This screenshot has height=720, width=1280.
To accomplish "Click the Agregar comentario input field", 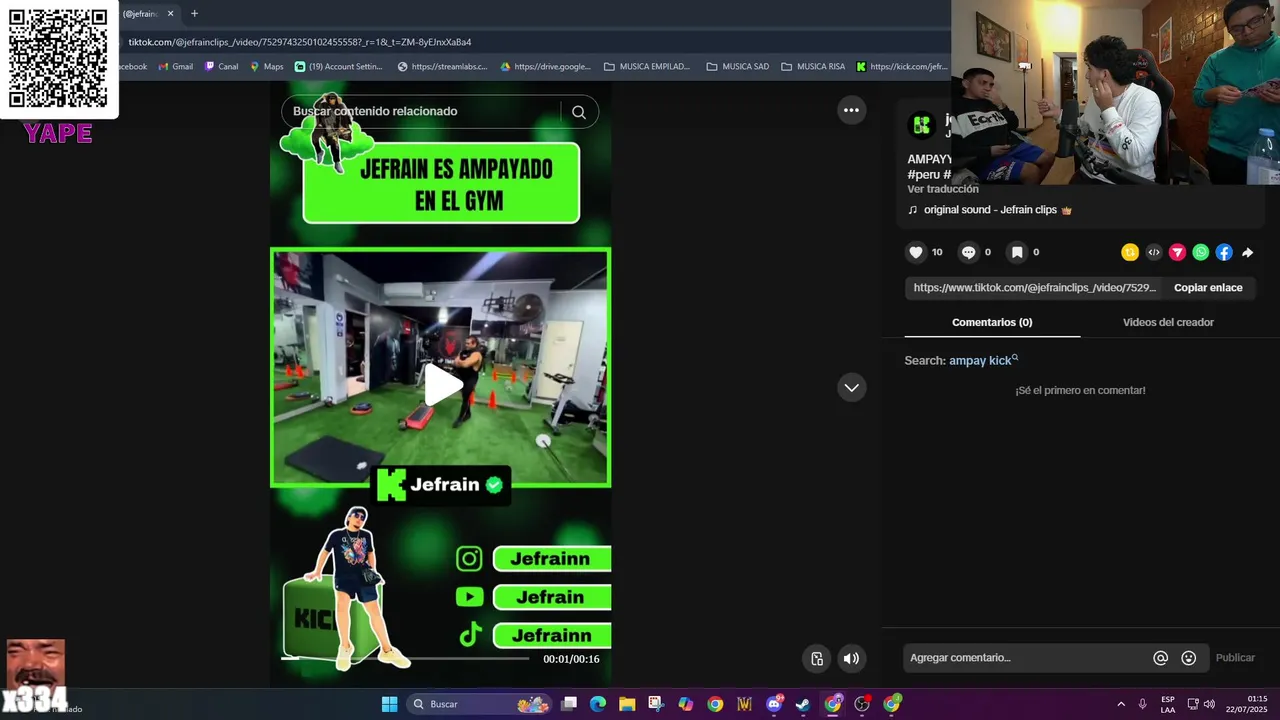I will [x=1026, y=658].
